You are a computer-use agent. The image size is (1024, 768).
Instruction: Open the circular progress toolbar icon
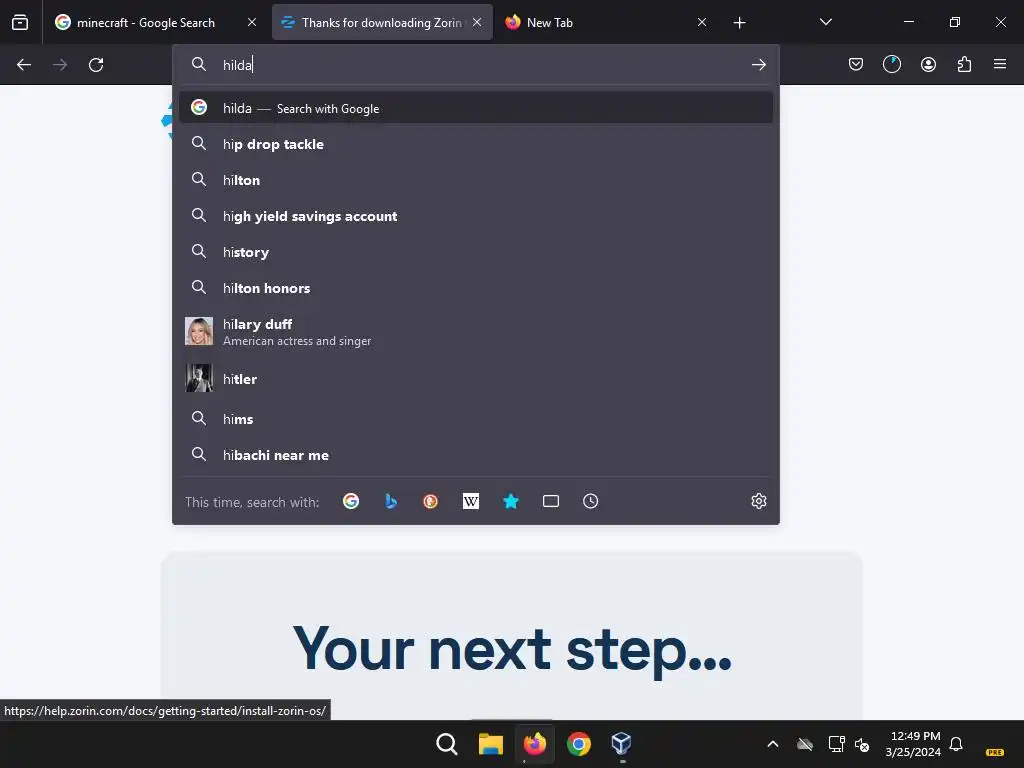click(892, 64)
